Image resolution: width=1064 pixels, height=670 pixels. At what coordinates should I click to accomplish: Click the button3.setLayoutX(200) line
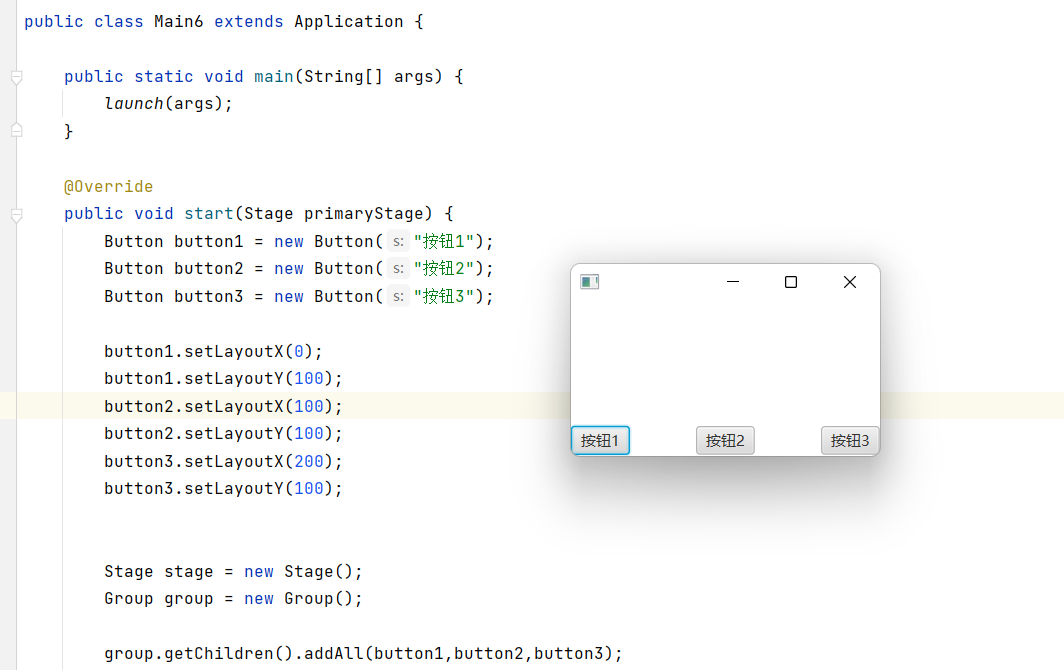click(223, 462)
